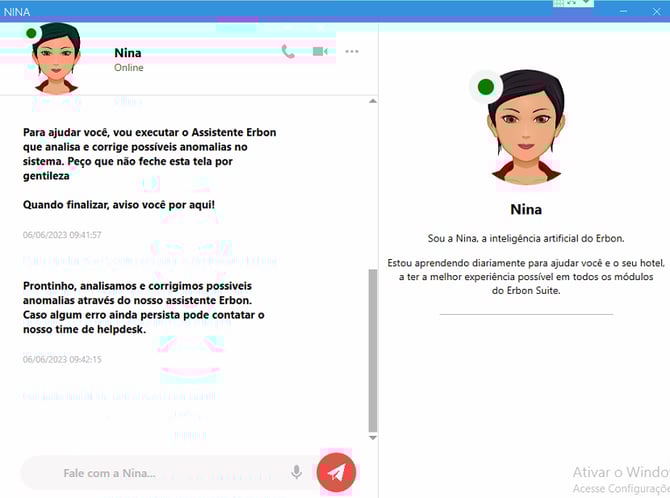Viewport: 670px width, 498px height.
Task: Click the 06/06/2023 09:42:15 timestamp
Action: (62, 359)
